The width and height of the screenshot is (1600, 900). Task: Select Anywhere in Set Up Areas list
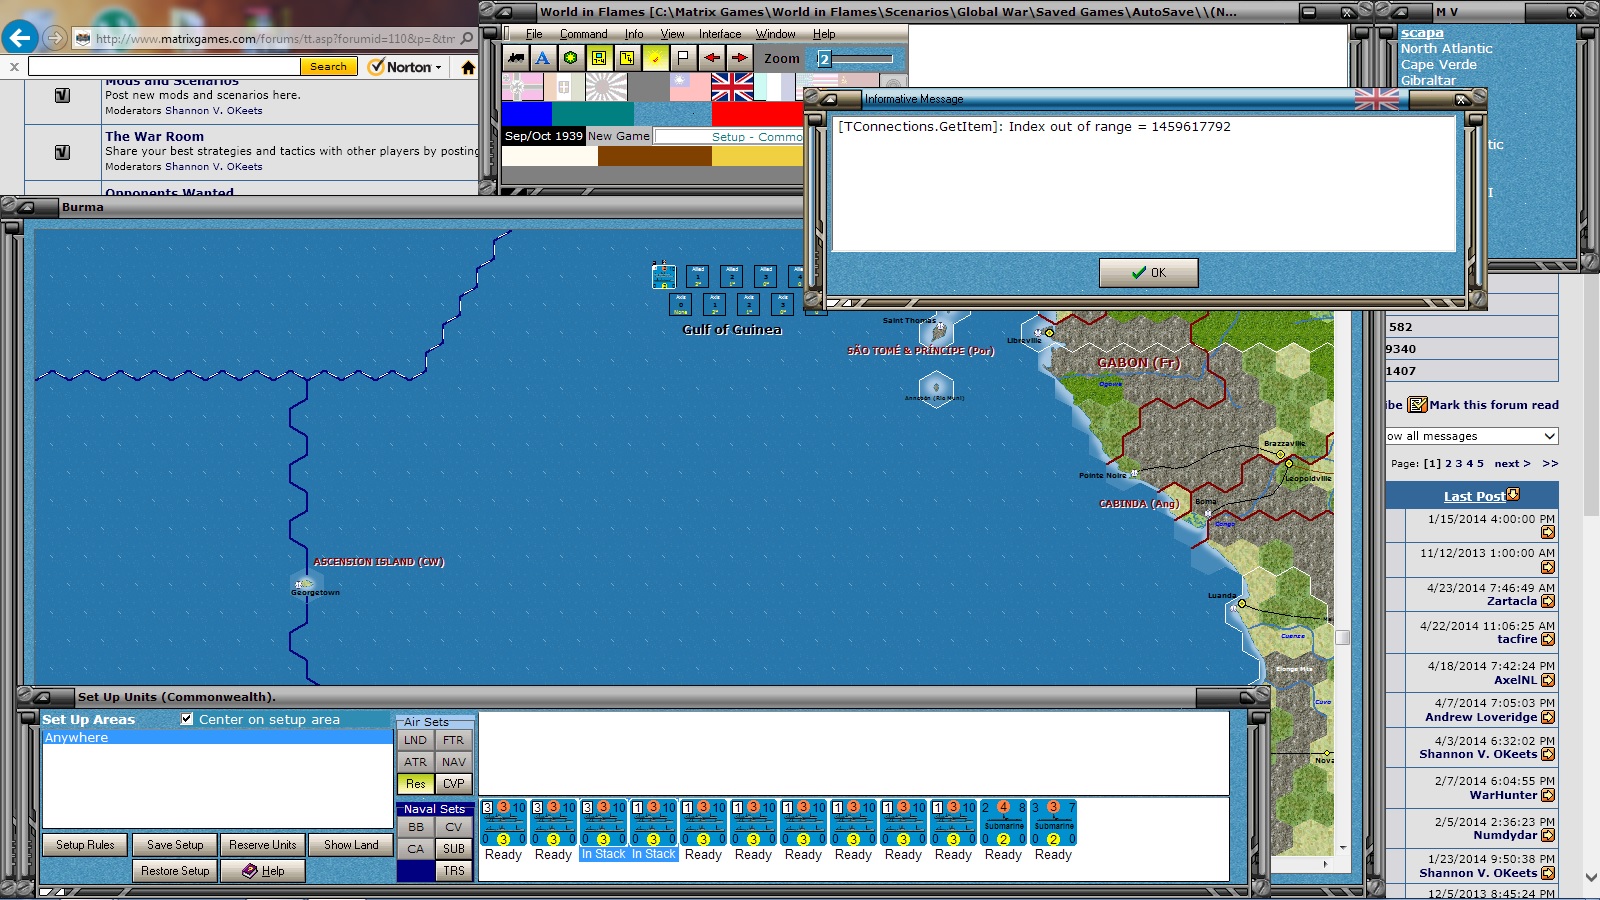coord(217,737)
